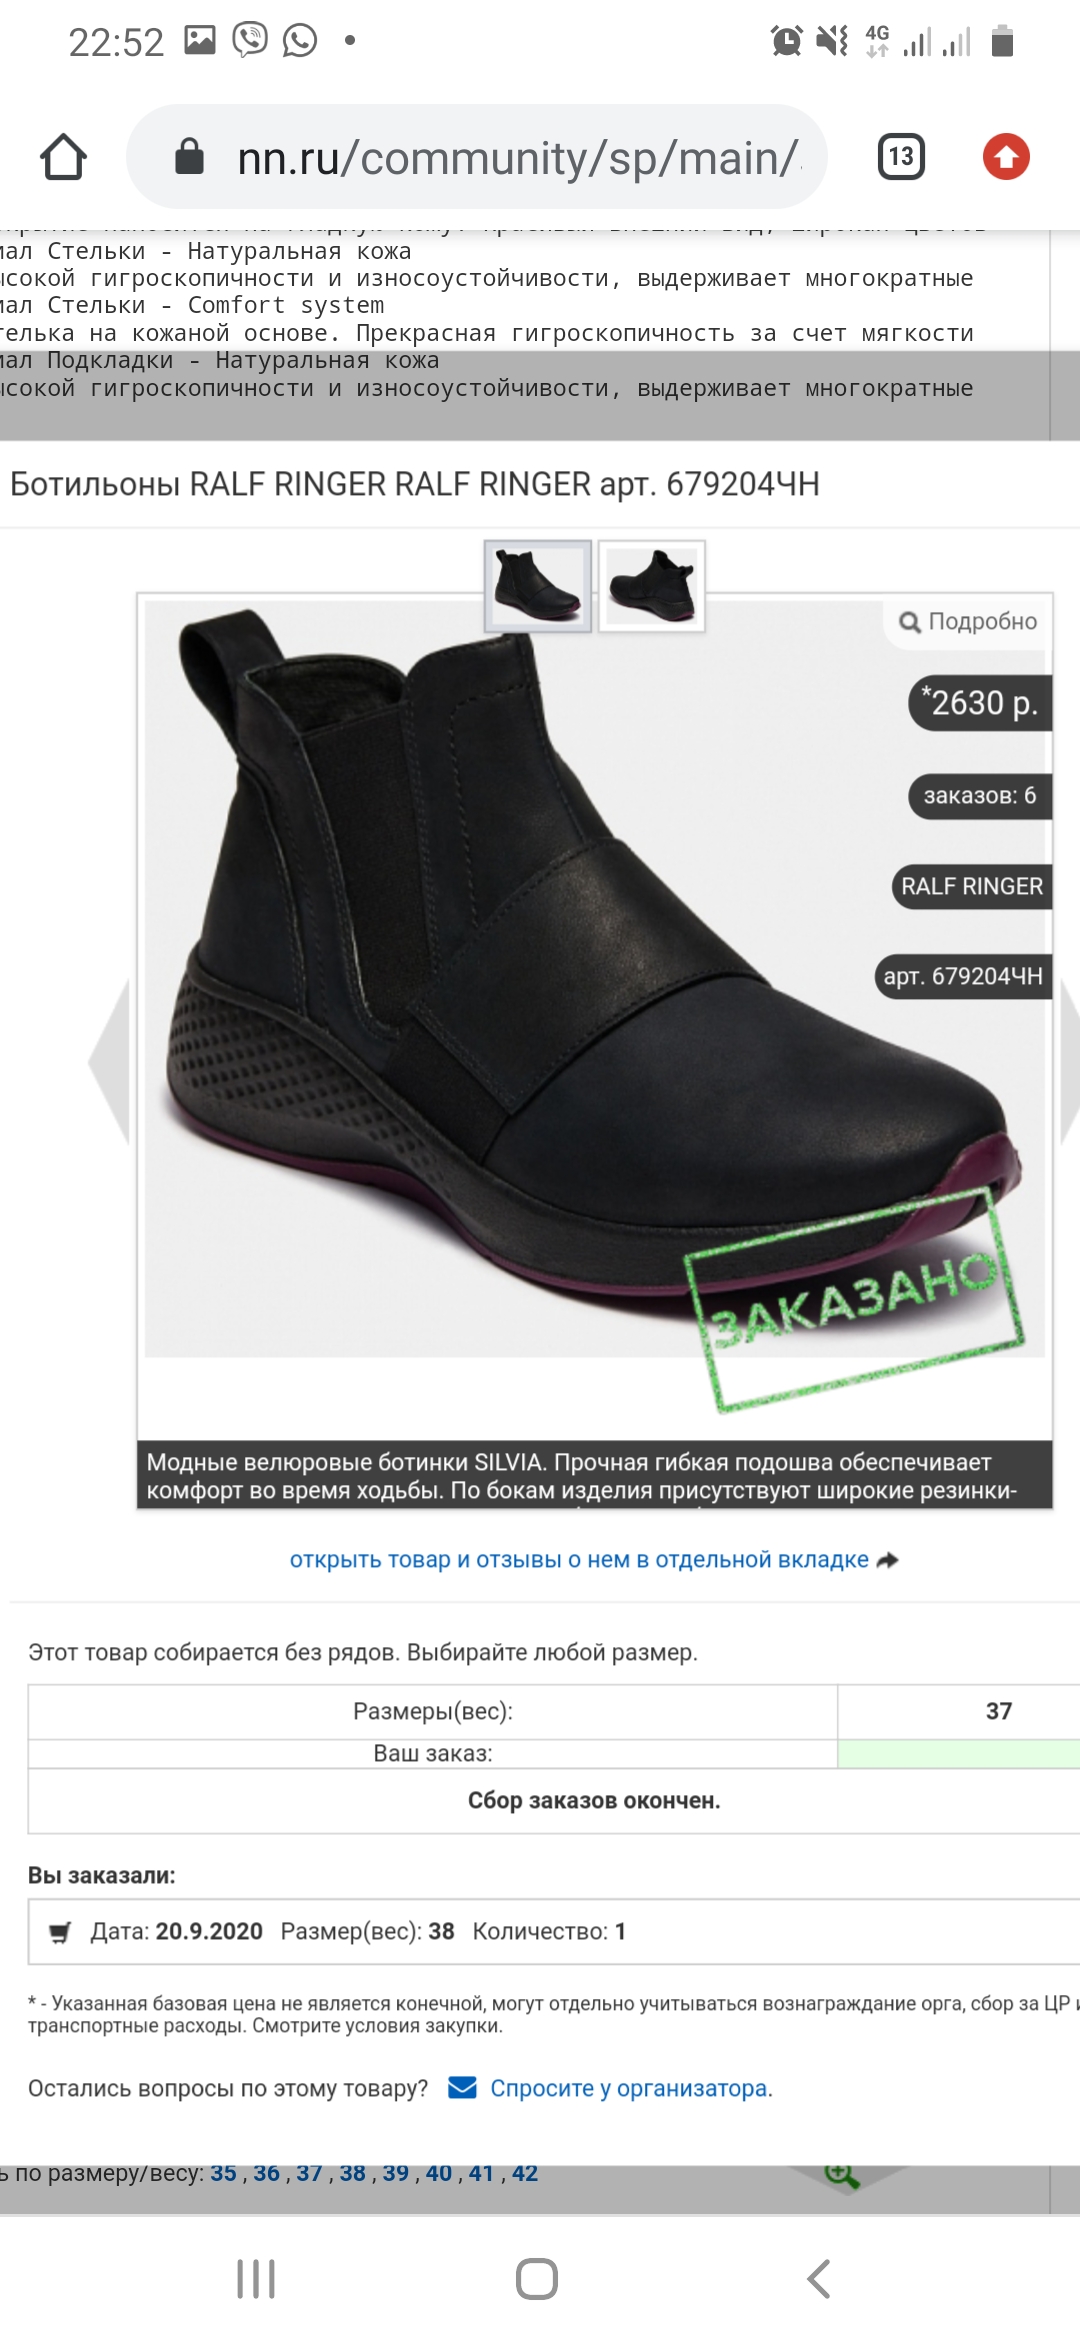Show next product with right arrow

click(x=1069, y=1062)
